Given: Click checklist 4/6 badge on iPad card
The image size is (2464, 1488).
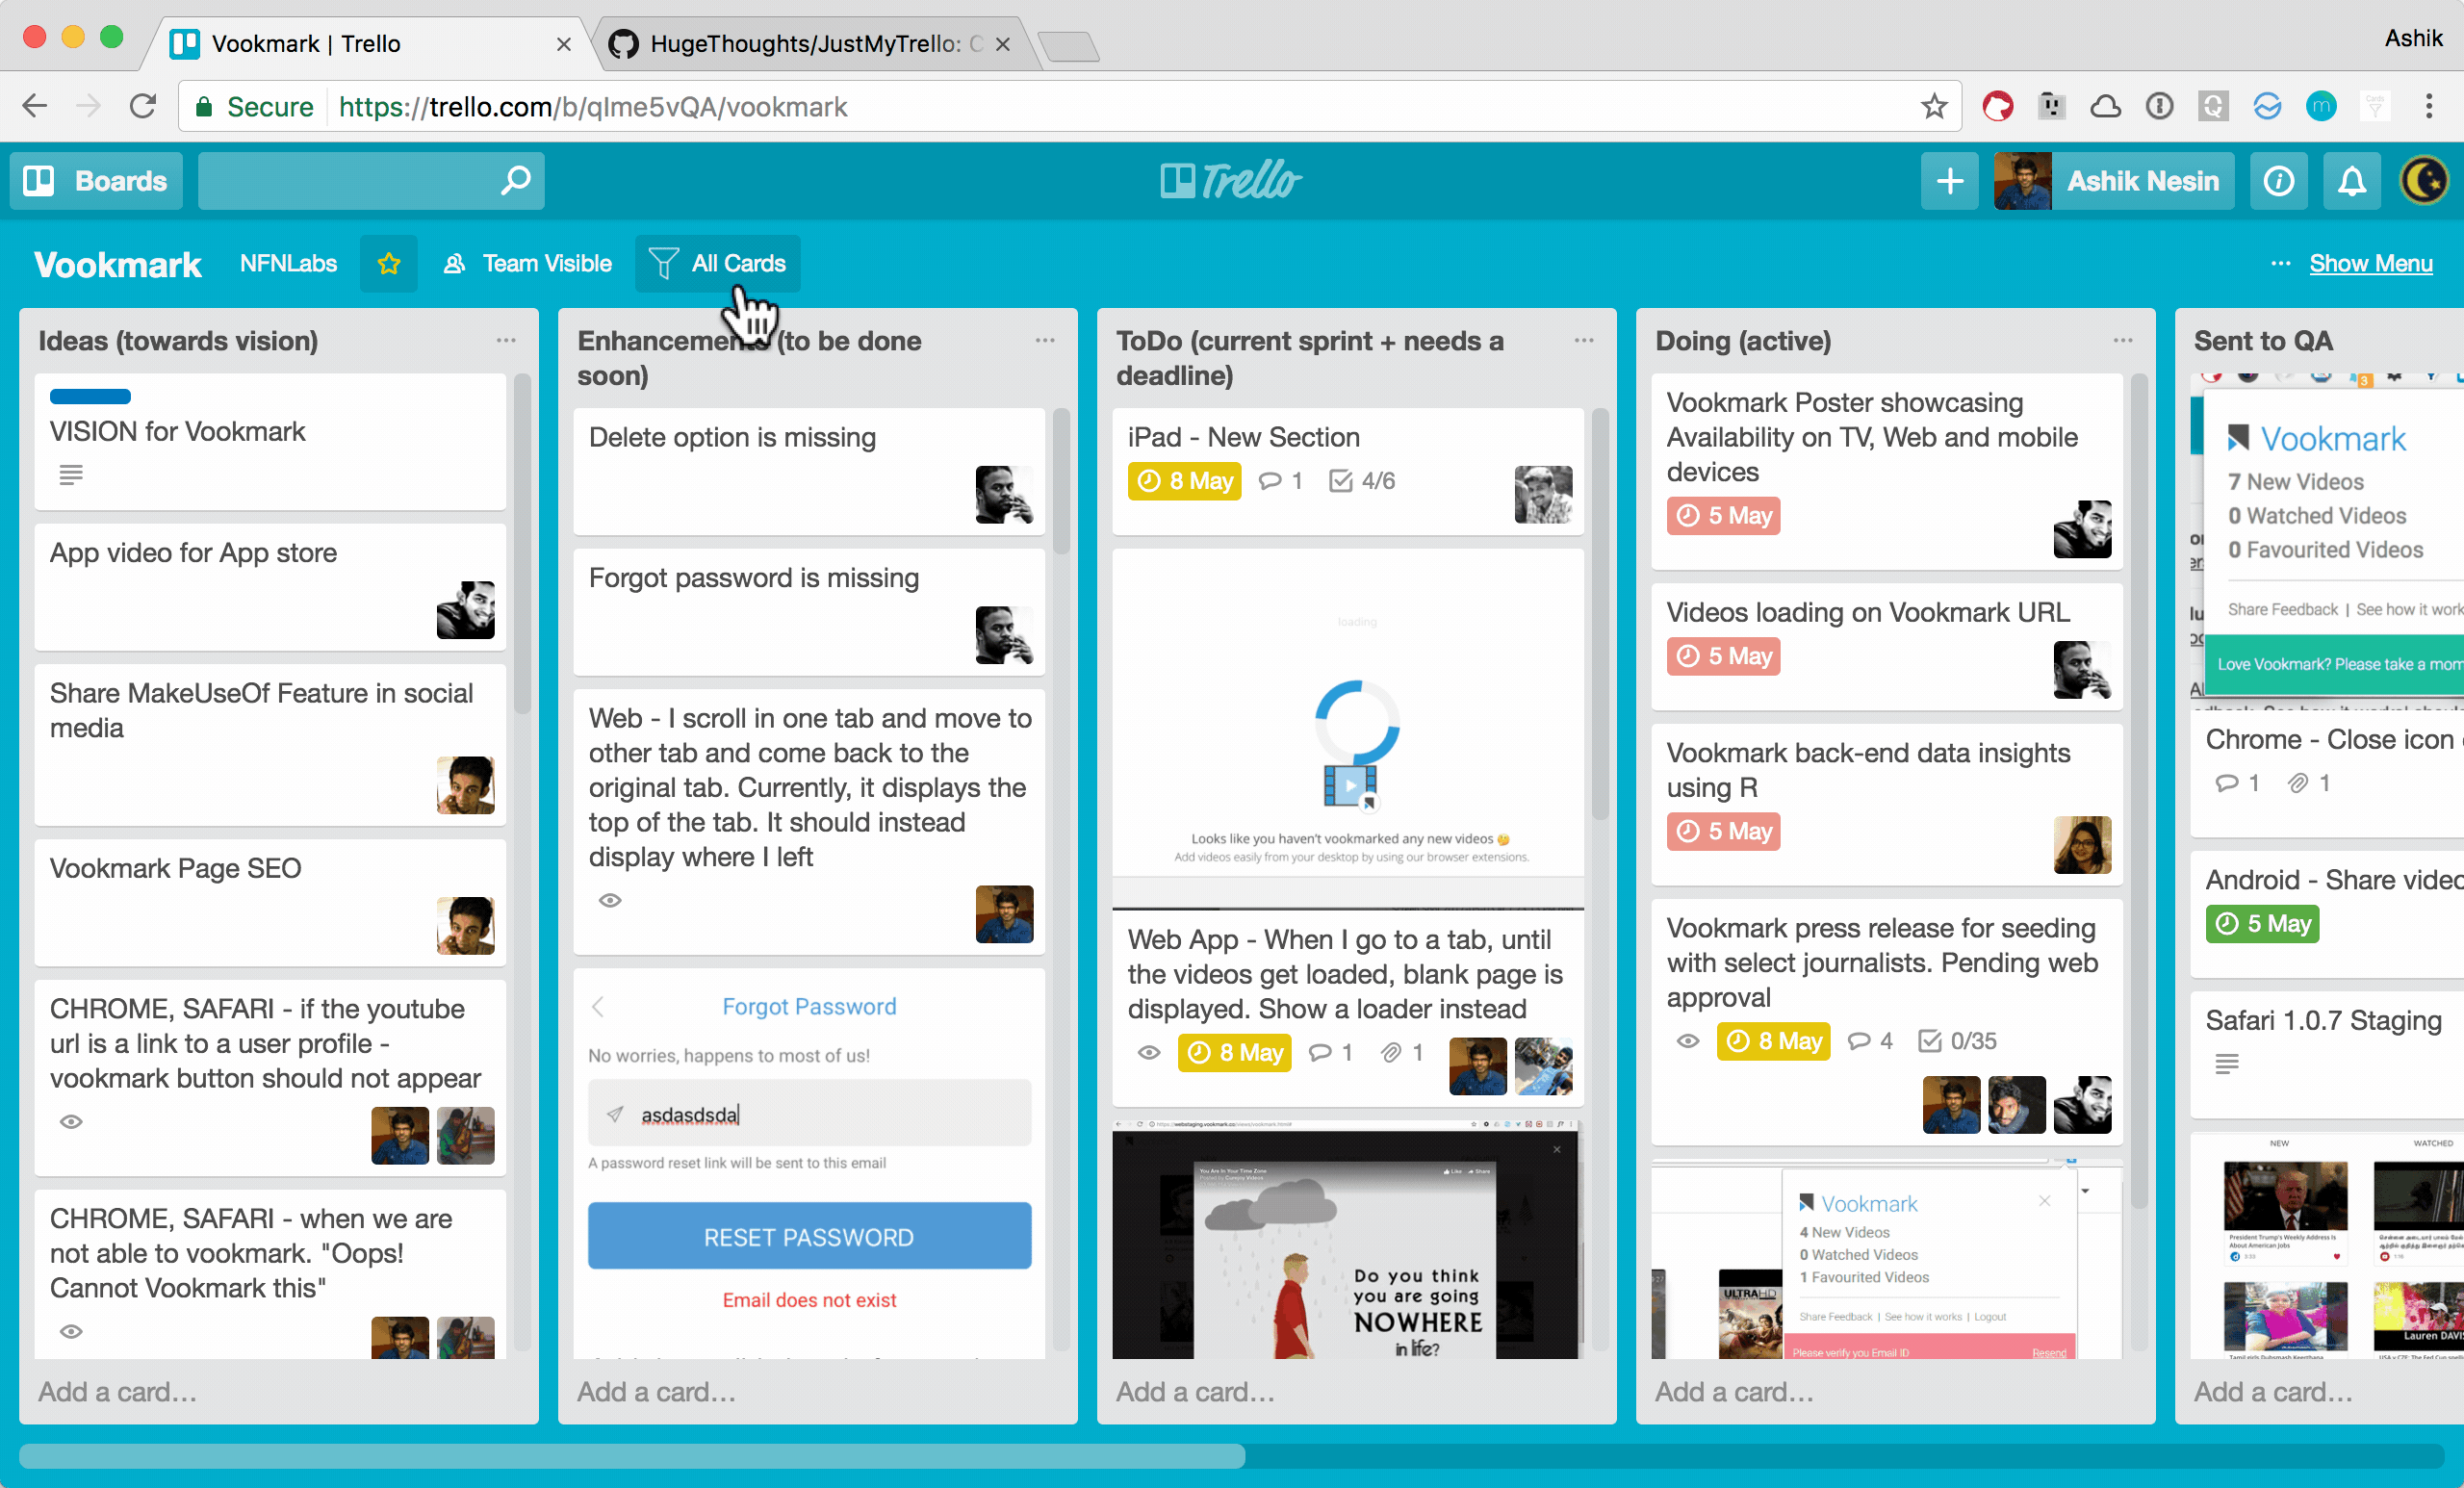Looking at the screenshot, I should click(x=1362, y=481).
